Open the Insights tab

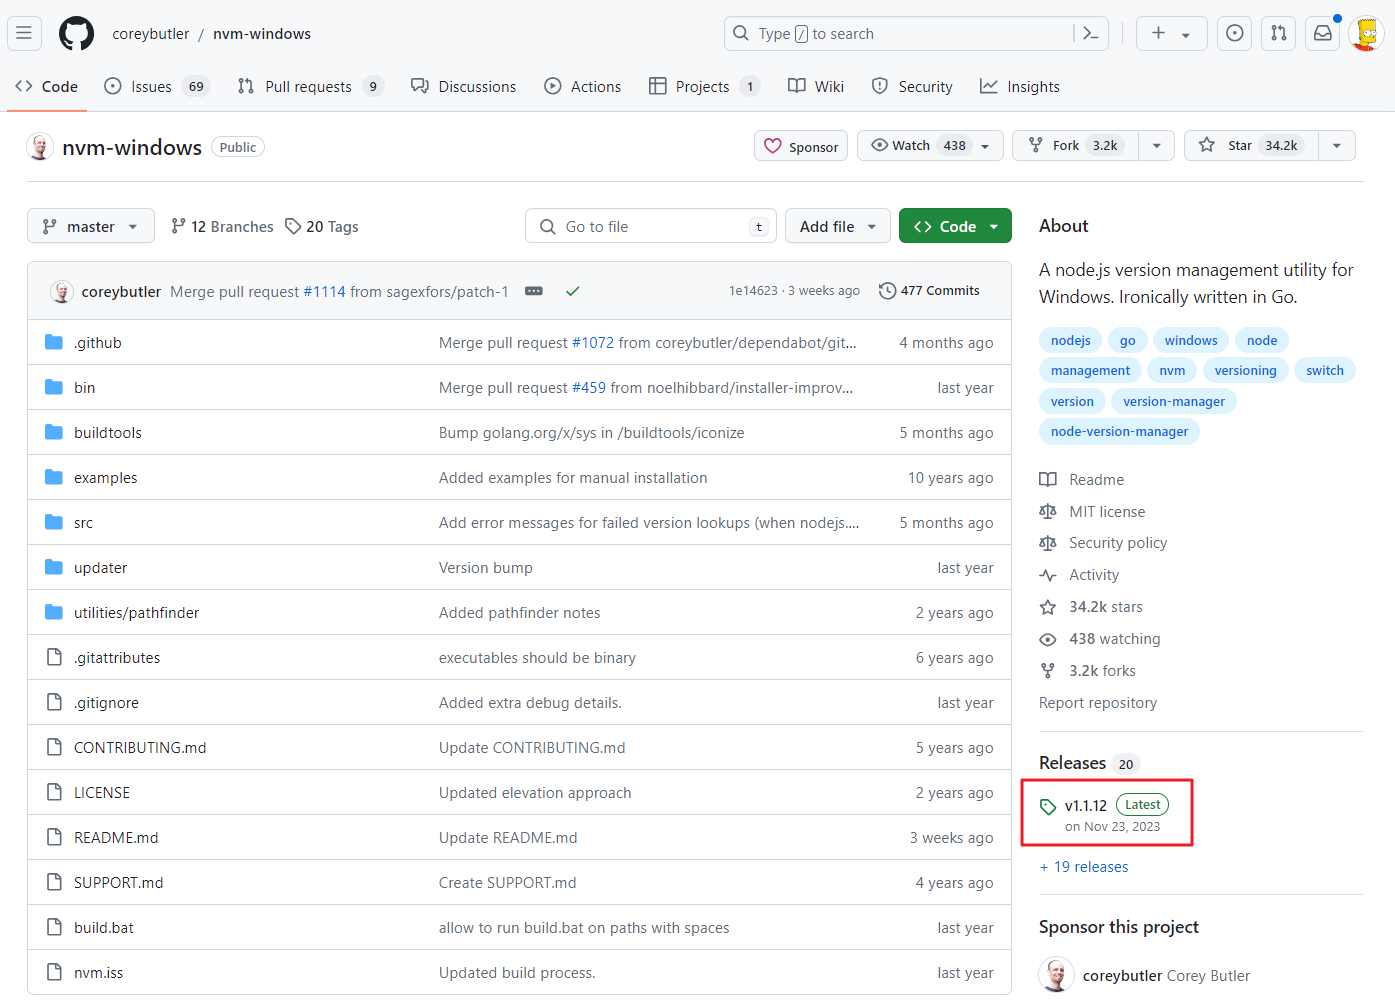coord(1020,87)
